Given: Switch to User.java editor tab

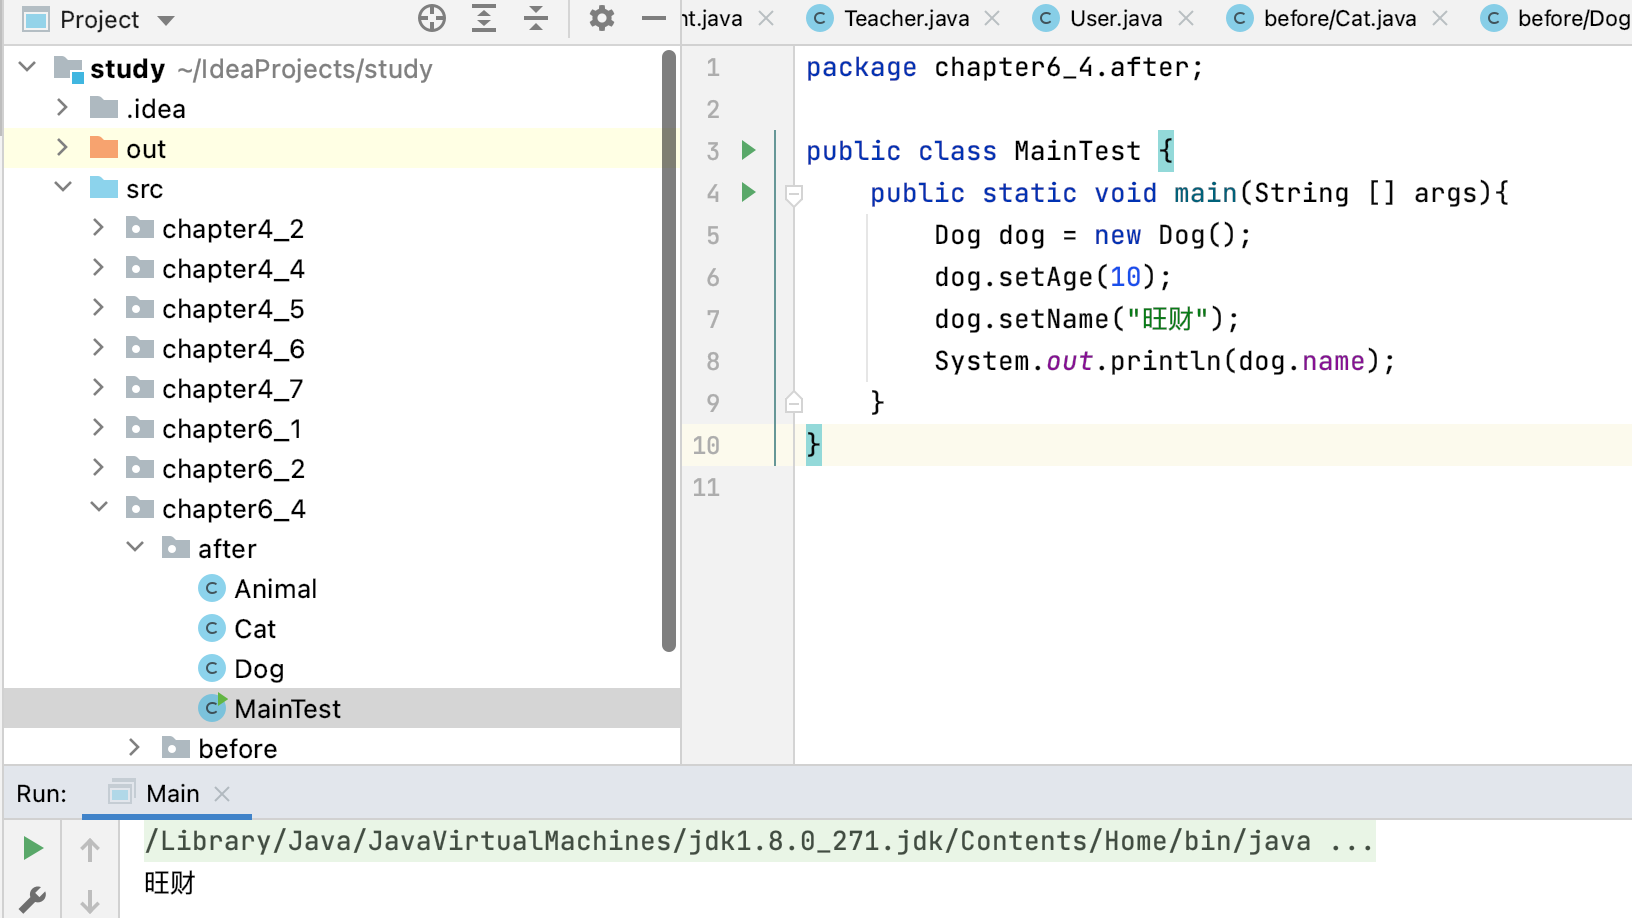Looking at the screenshot, I should 1116,19.
